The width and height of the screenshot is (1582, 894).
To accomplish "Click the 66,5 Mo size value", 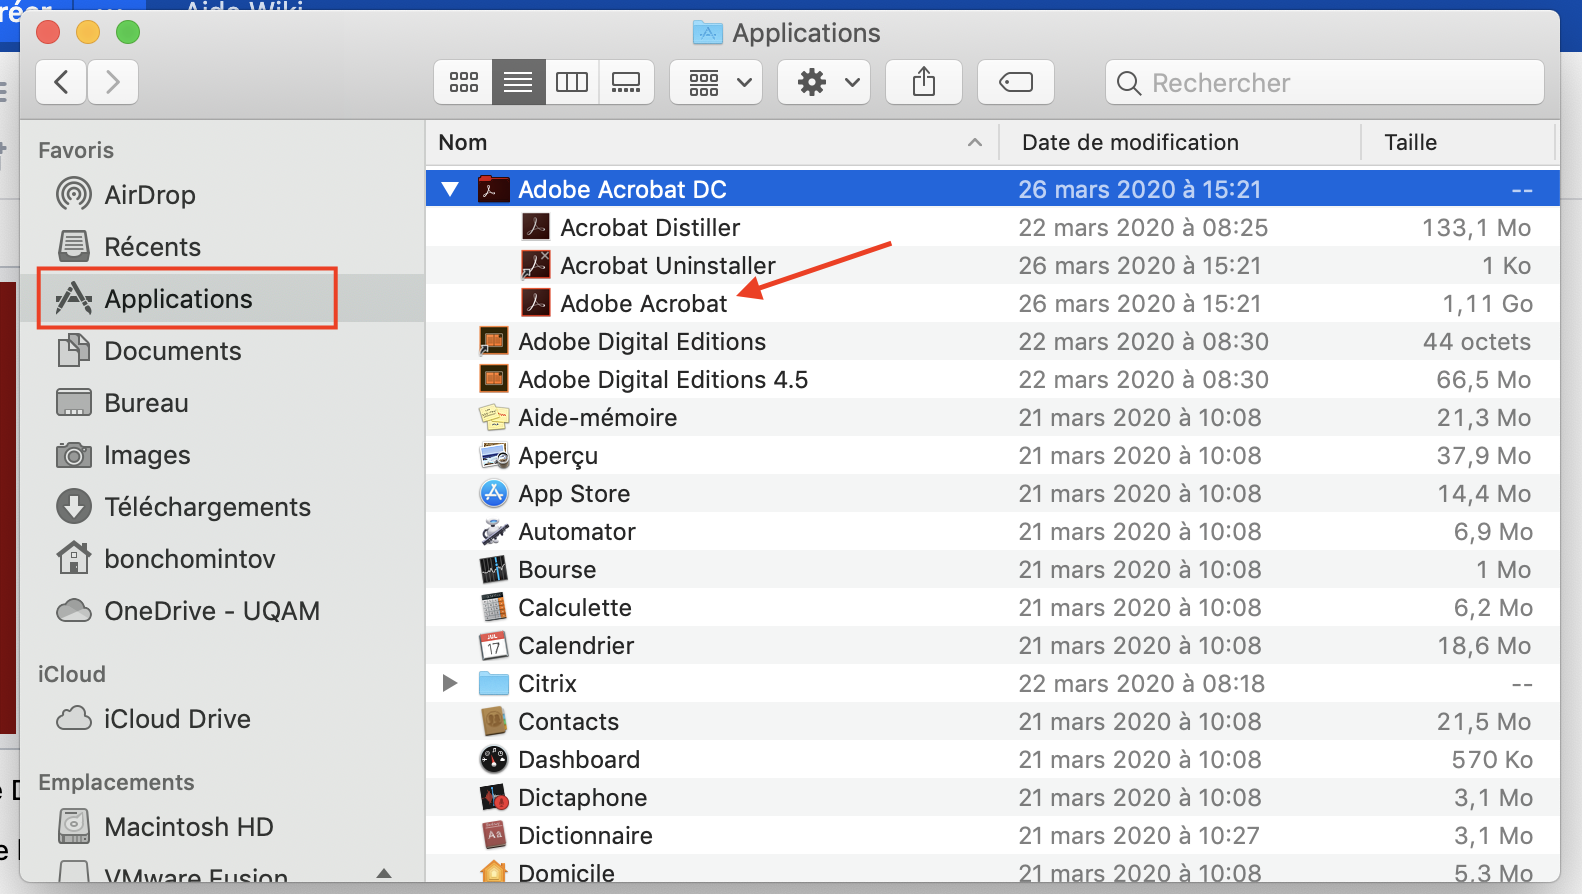I will (1484, 379).
